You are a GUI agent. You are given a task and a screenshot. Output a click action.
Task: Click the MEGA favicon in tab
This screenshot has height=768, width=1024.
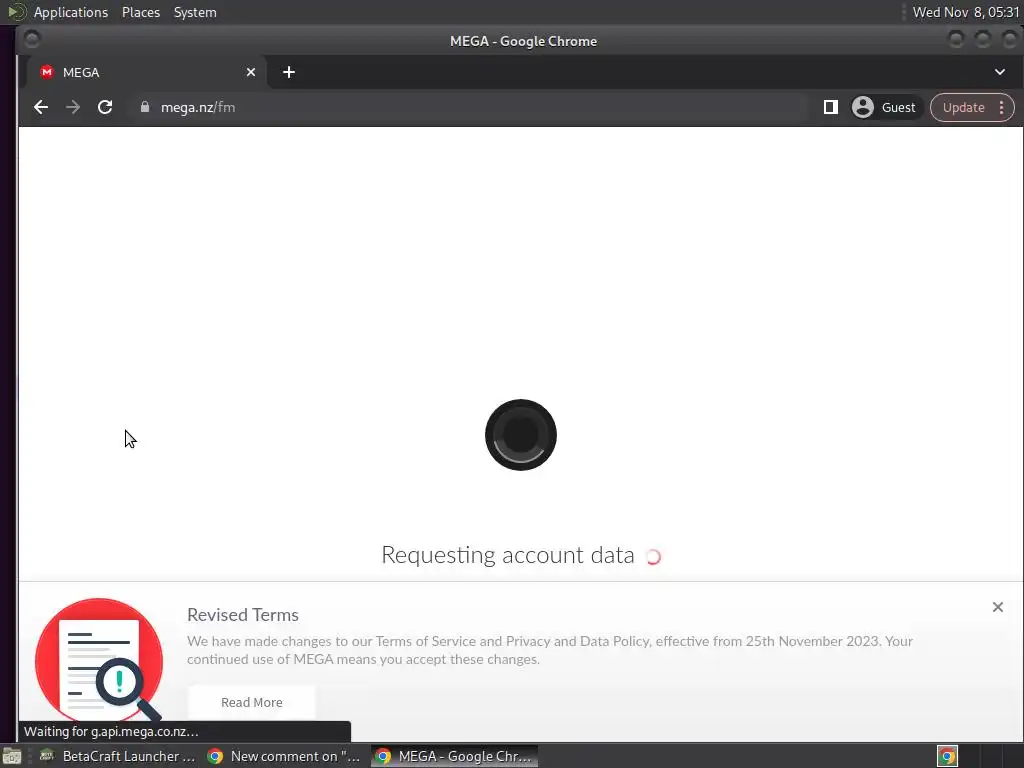click(x=46, y=72)
